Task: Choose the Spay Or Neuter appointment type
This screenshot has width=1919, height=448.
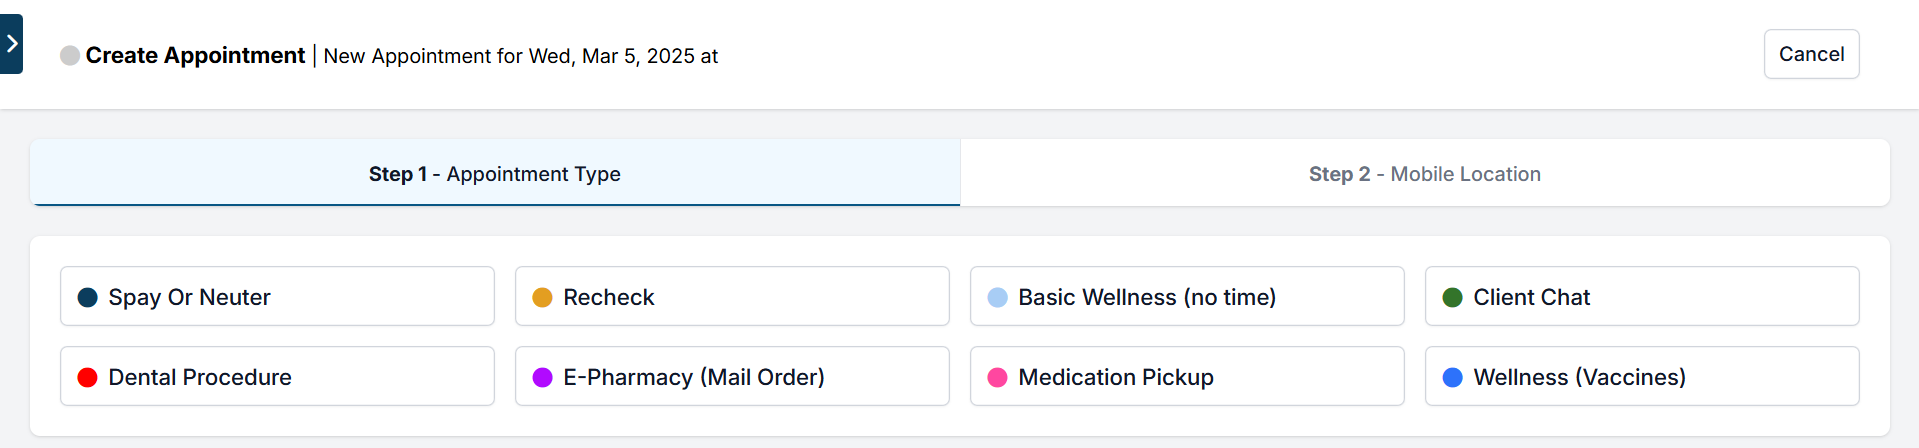Action: coord(277,297)
